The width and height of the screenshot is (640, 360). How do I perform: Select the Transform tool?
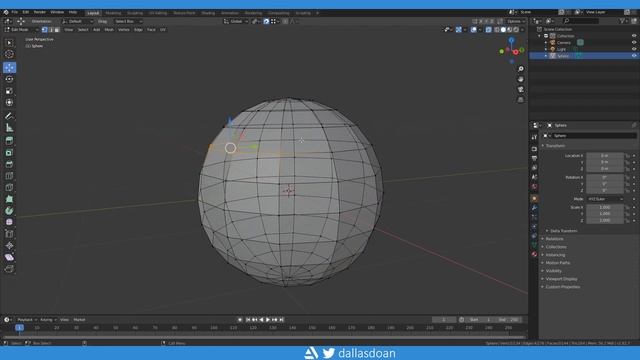click(x=9, y=102)
